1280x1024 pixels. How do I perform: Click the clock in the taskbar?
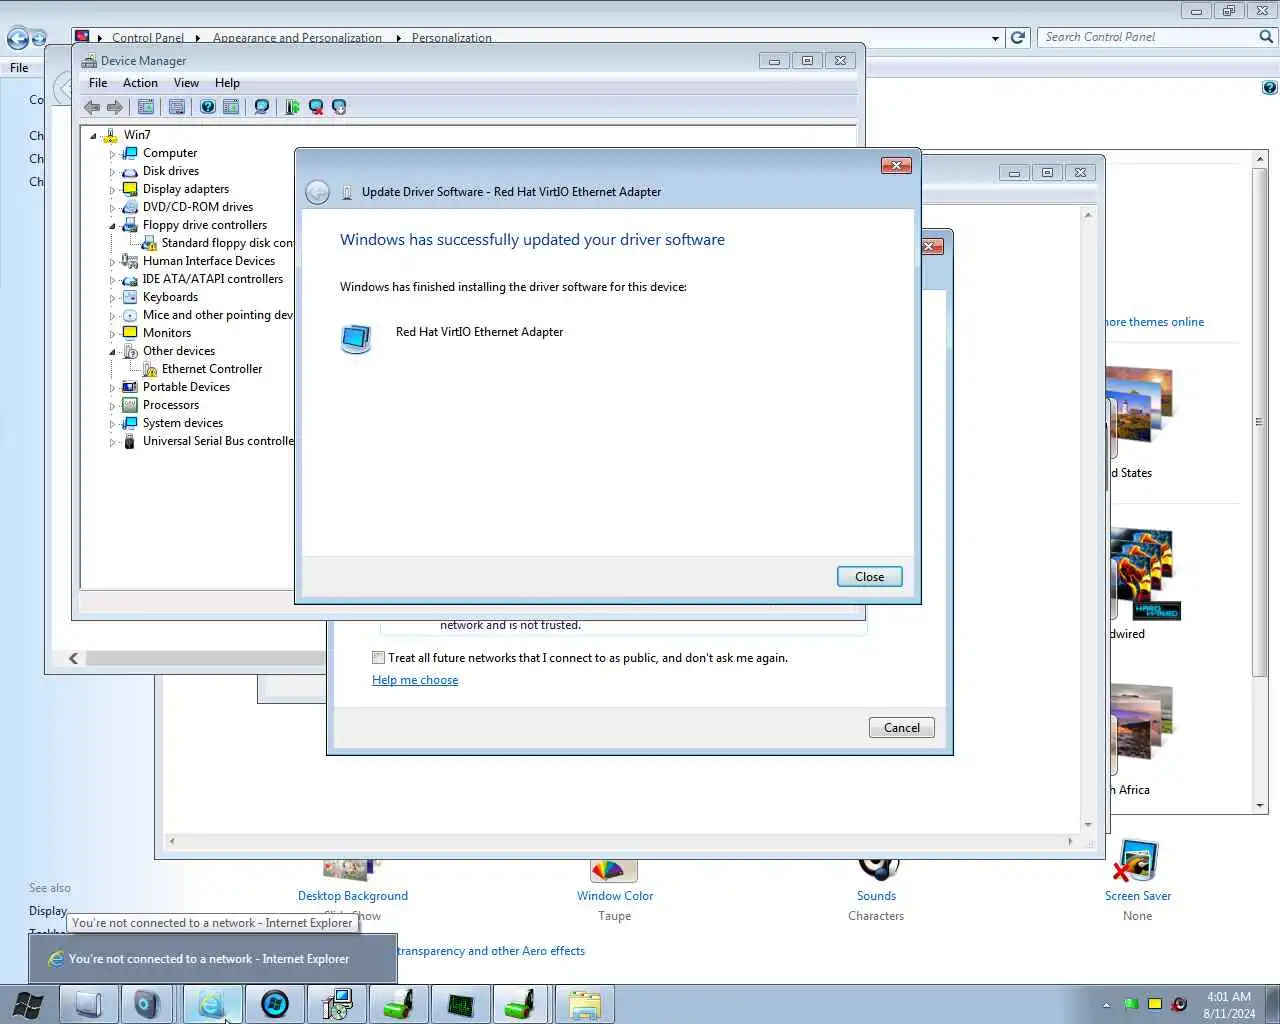point(1229,1005)
